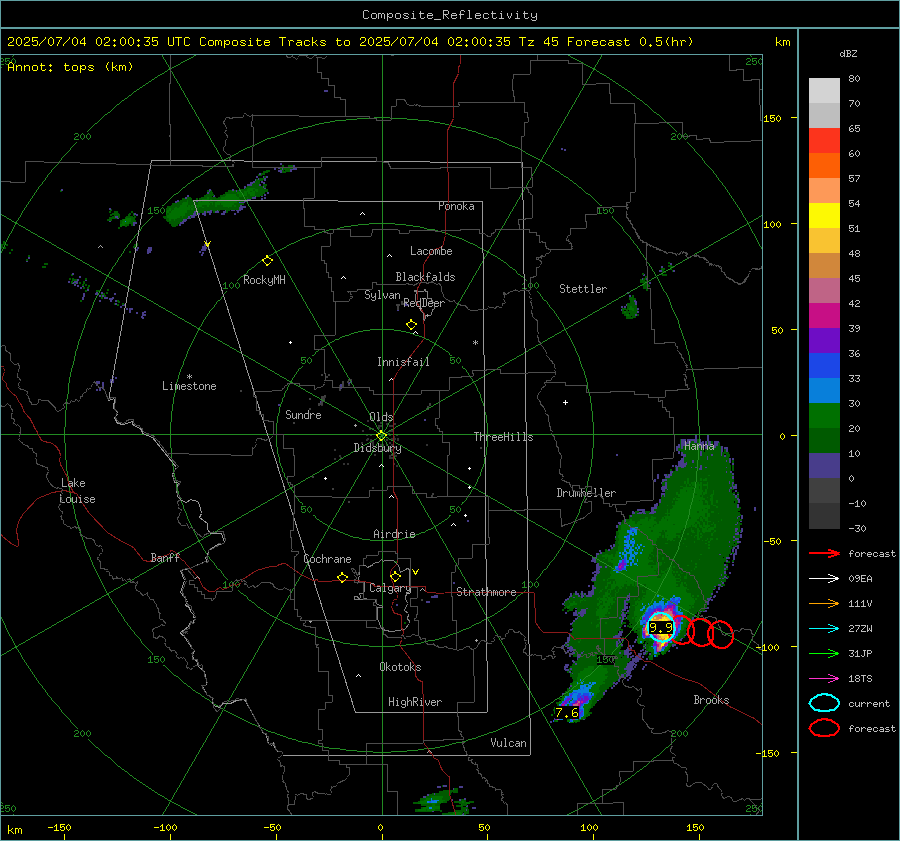The image size is (900, 841).
Task: Click the Okotoks town label
Action: [x=400, y=667]
